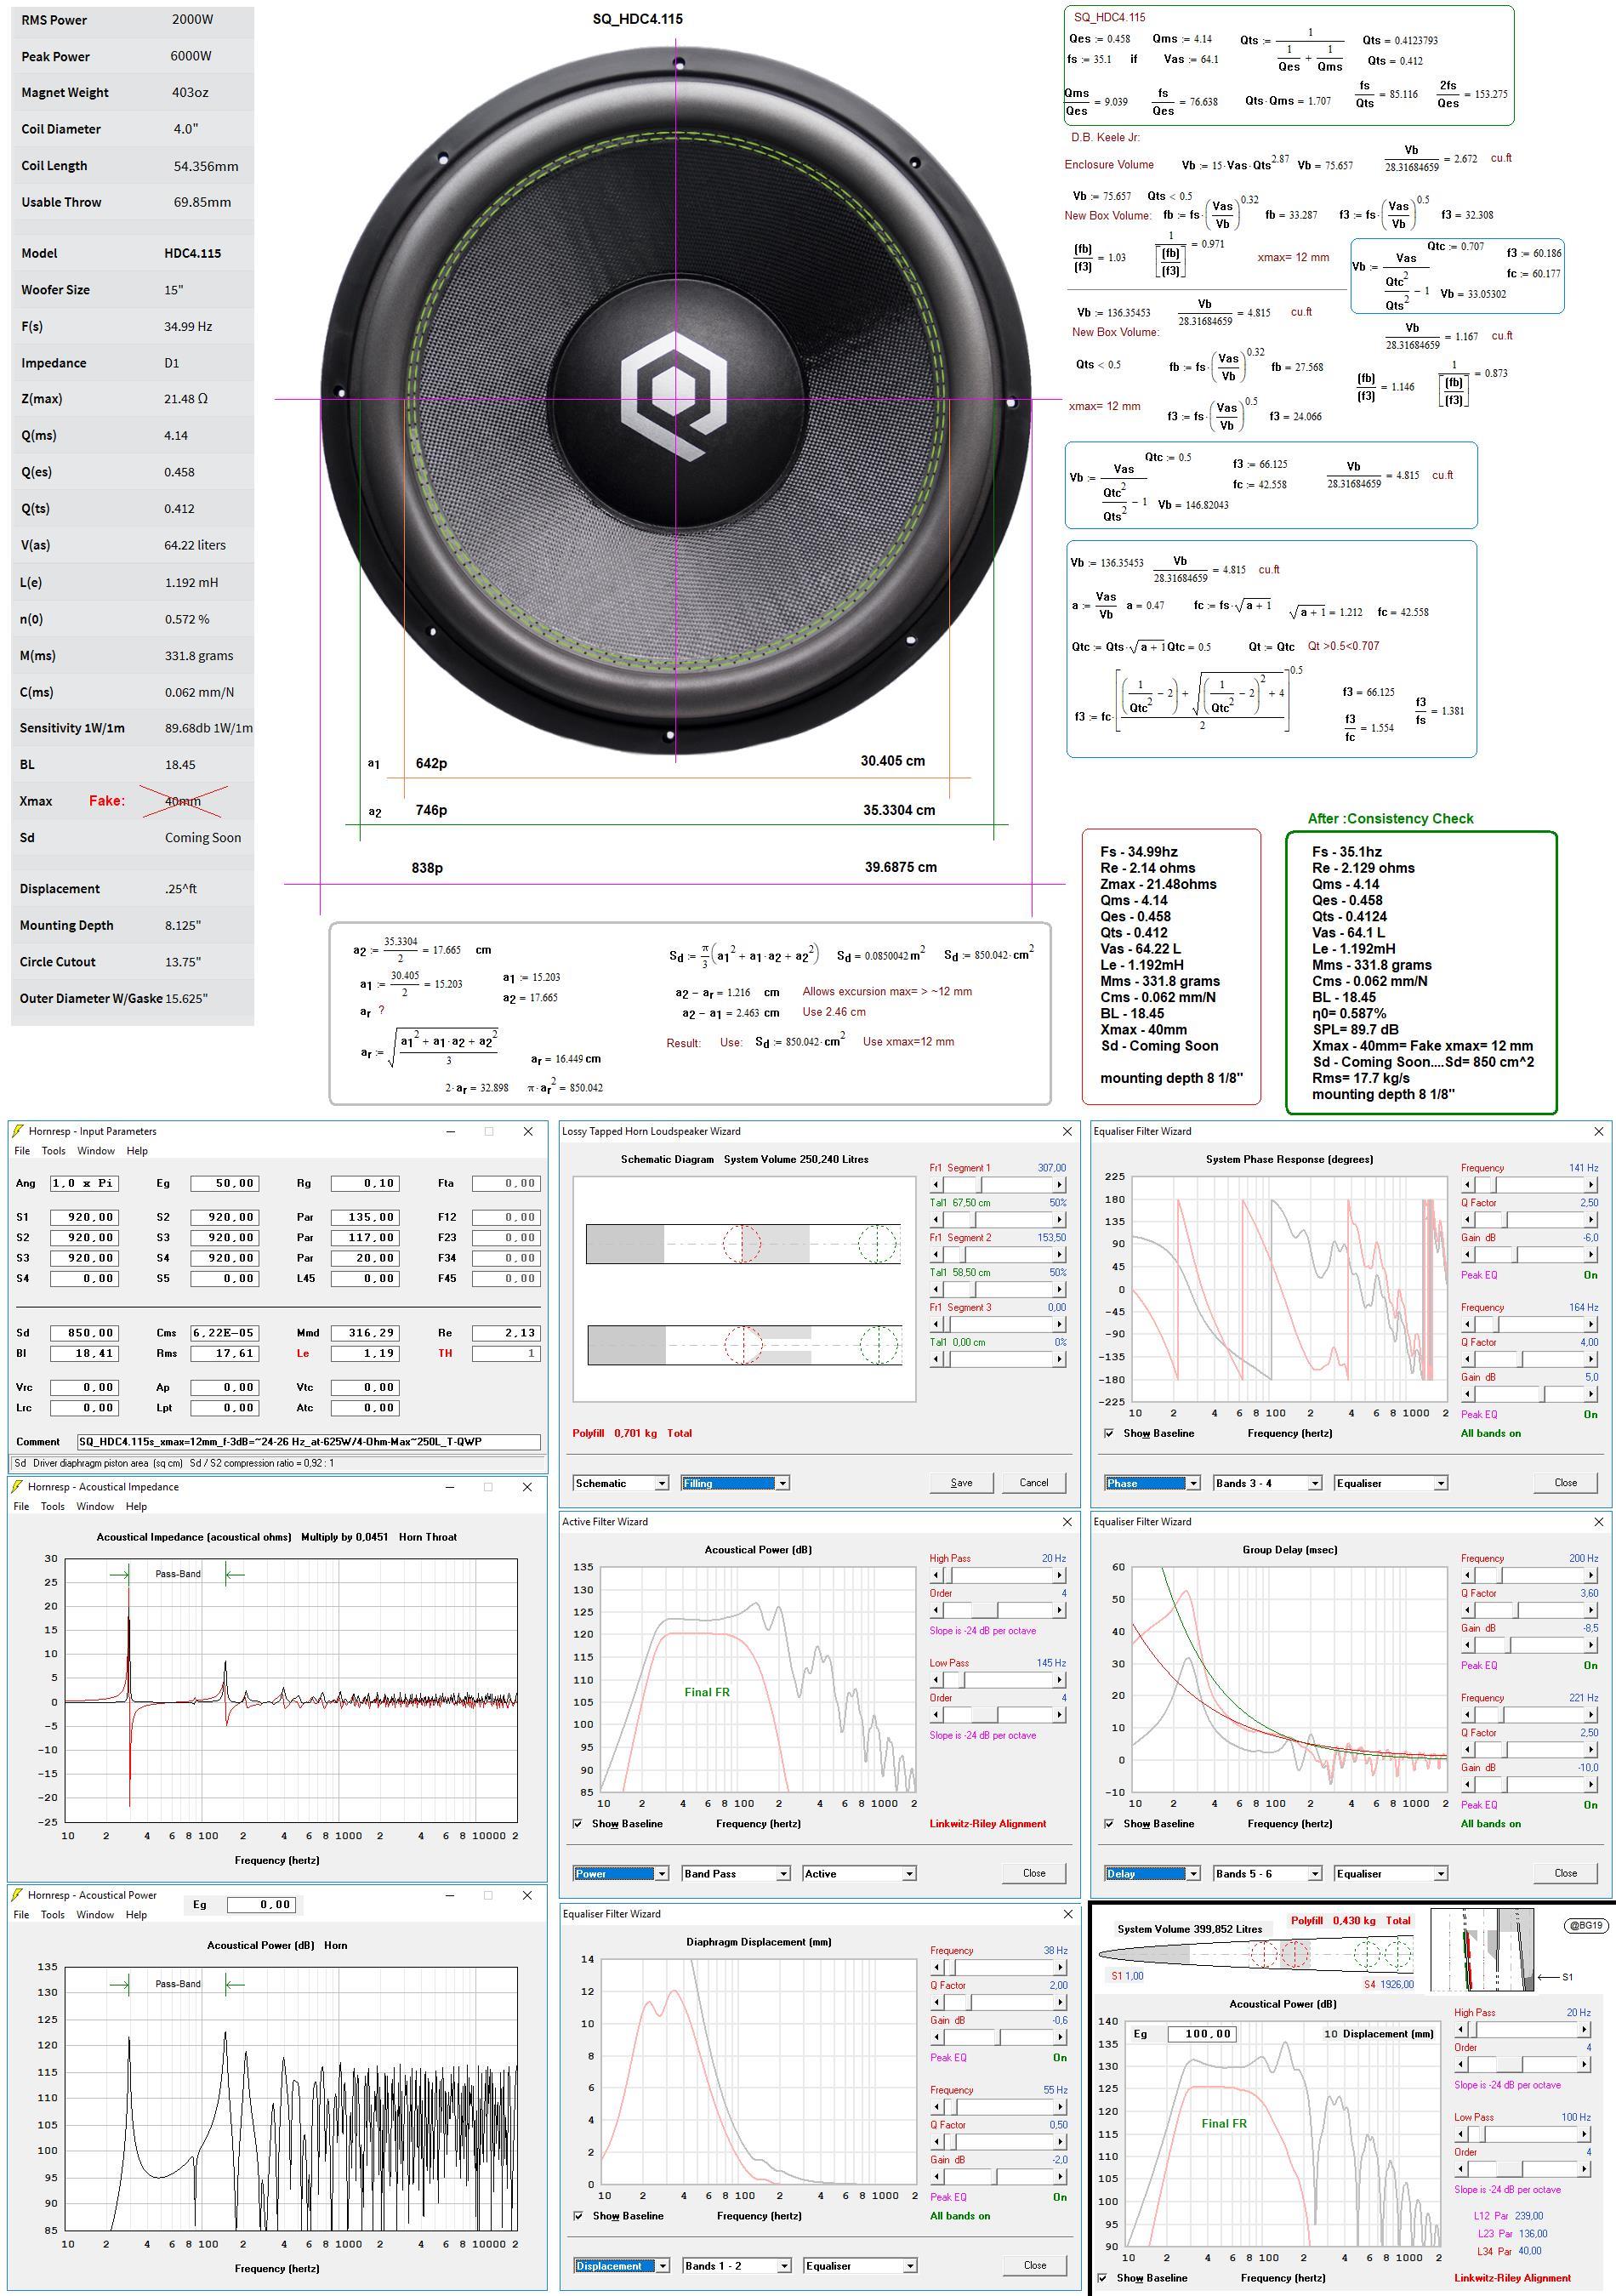Click right arrow of 200 Hz Frequency slider

pyautogui.click(x=1591, y=1575)
